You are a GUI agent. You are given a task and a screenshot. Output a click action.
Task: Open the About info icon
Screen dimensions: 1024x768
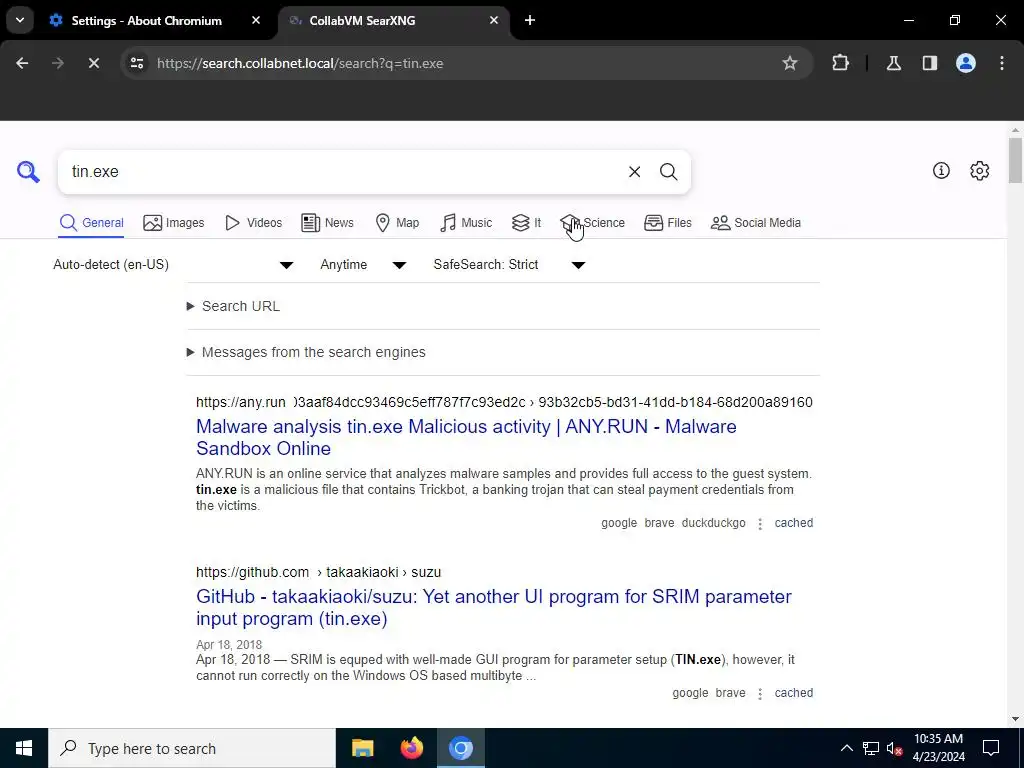pyautogui.click(x=941, y=170)
